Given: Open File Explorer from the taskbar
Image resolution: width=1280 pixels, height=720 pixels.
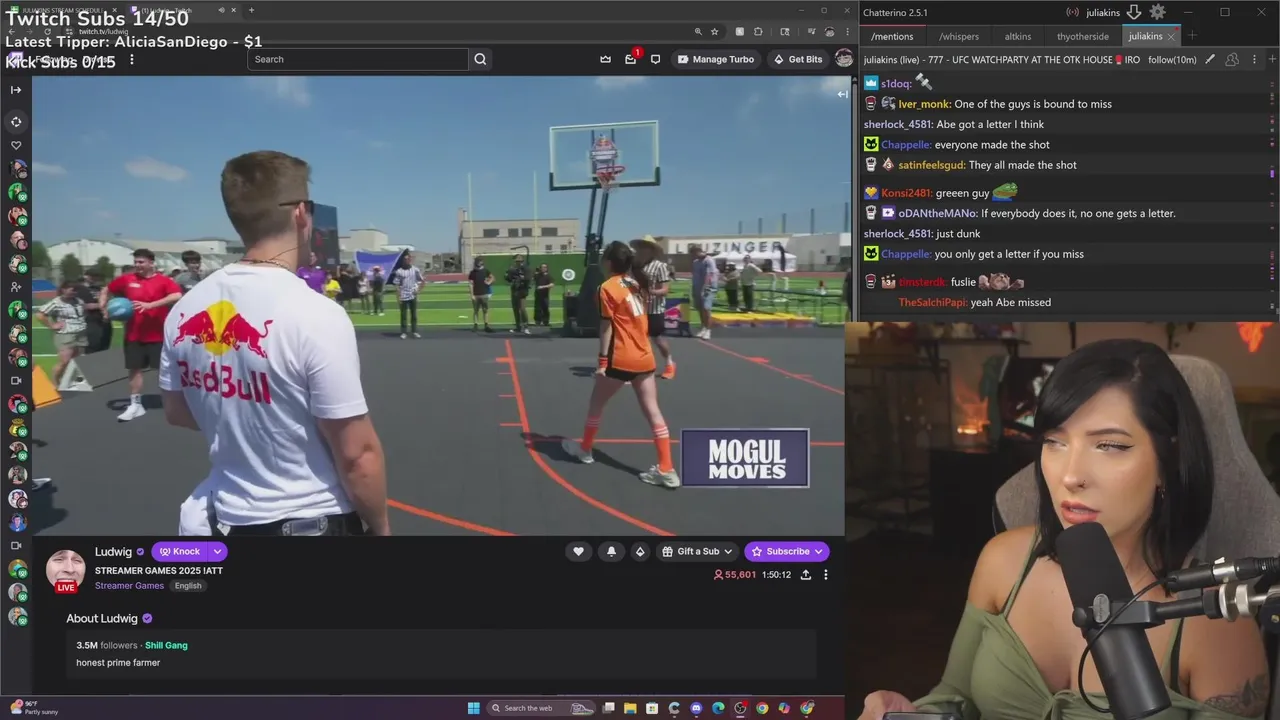Looking at the screenshot, I should 630,708.
